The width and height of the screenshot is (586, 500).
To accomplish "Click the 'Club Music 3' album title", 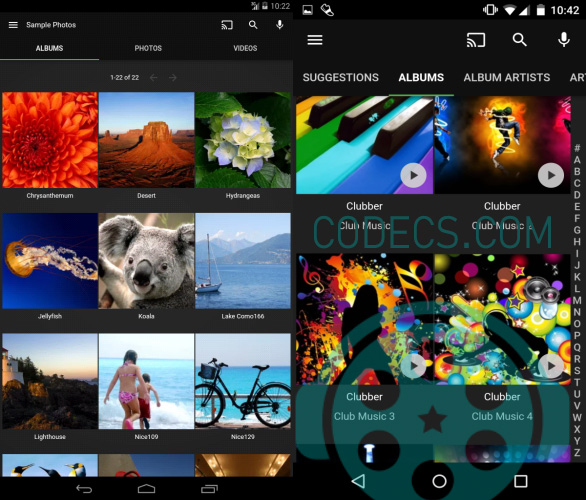I will coord(364,416).
